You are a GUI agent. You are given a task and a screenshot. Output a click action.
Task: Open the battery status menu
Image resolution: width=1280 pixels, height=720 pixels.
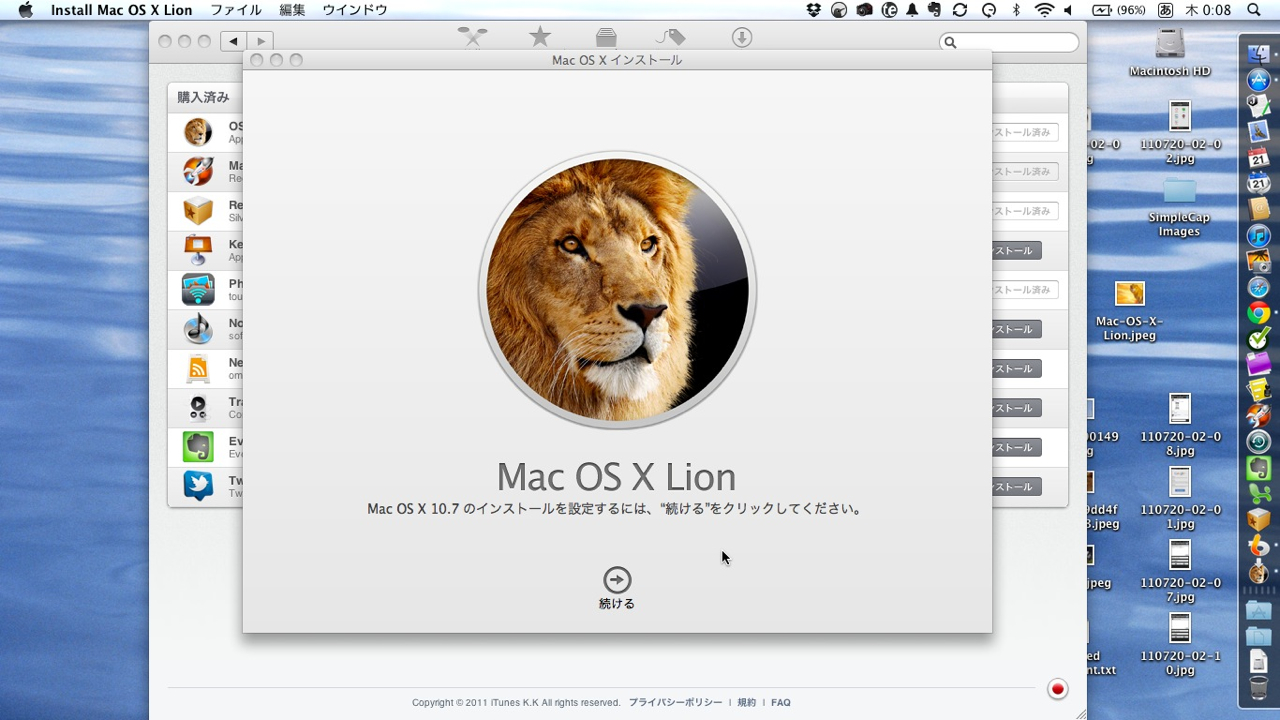coord(1118,10)
